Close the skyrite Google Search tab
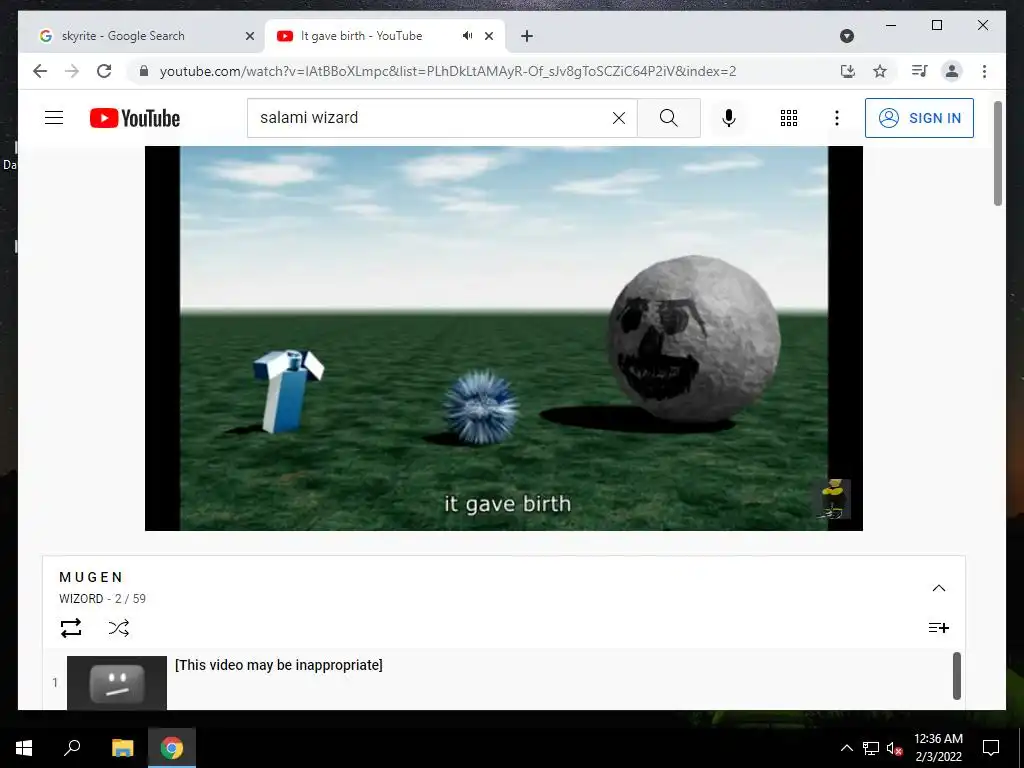The height and width of the screenshot is (768, 1024). (x=249, y=36)
